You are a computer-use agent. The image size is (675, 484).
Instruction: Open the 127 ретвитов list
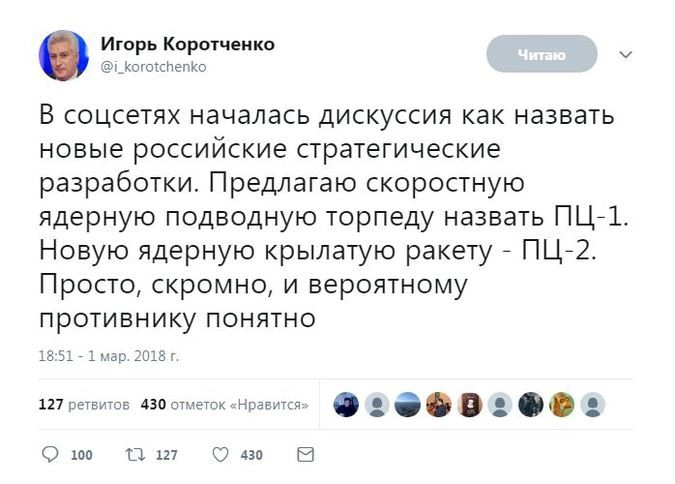click(x=83, y=405)
